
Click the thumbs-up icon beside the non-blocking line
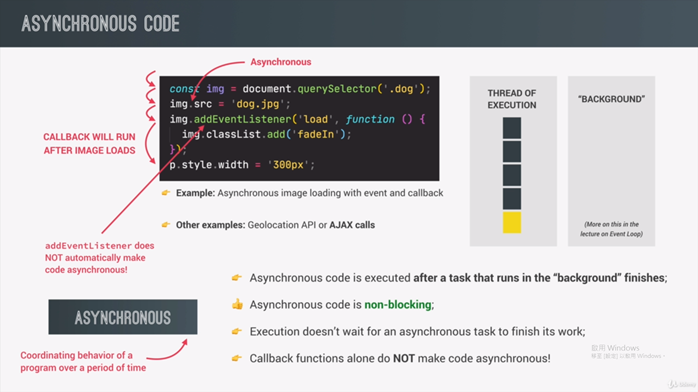click(237, 304)
